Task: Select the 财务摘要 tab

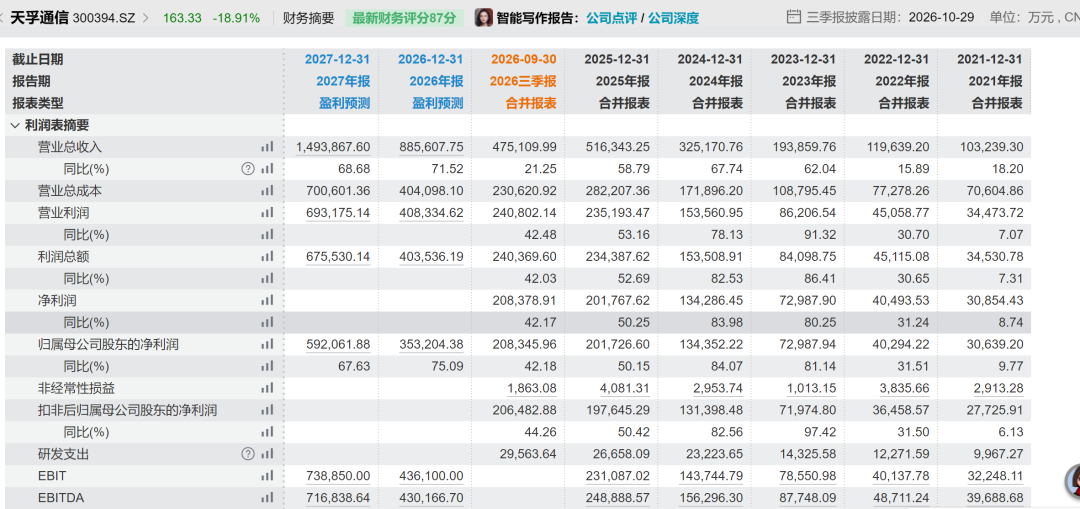Action: [309, 18]
